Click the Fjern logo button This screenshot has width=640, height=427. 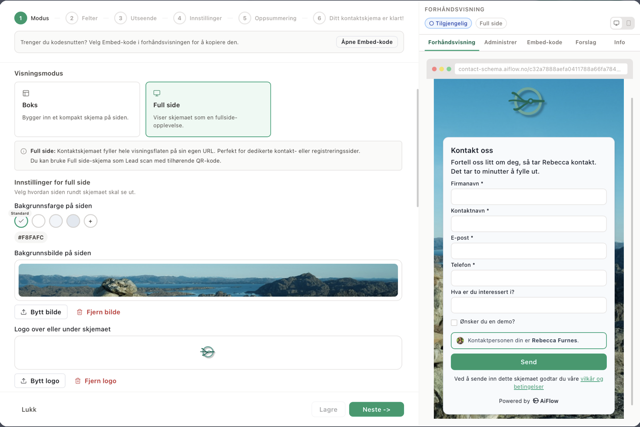(96, 380)
